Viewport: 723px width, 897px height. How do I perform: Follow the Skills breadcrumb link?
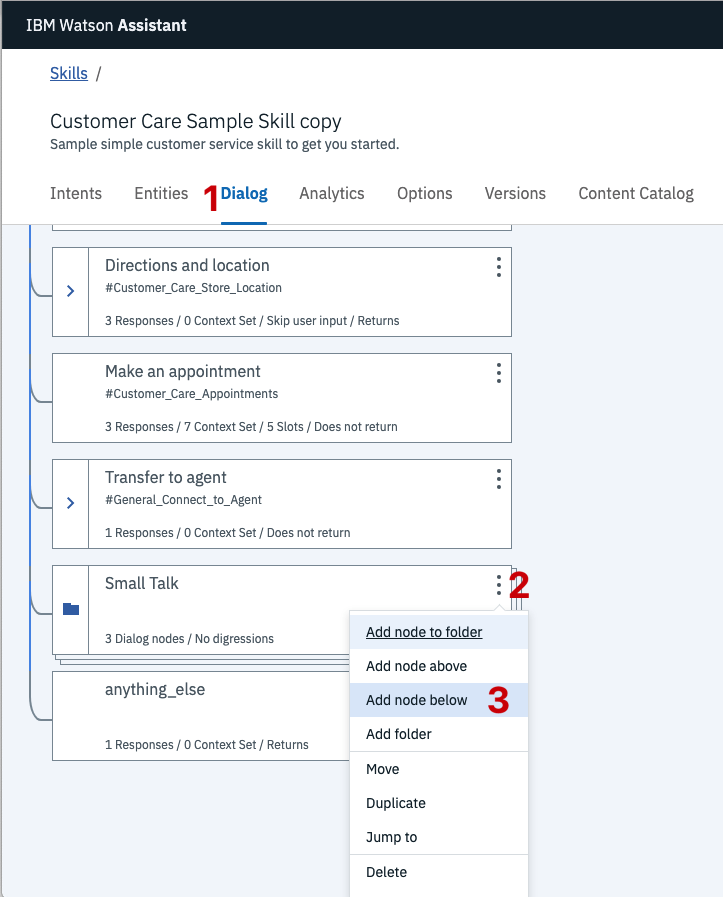click(69, 73)
